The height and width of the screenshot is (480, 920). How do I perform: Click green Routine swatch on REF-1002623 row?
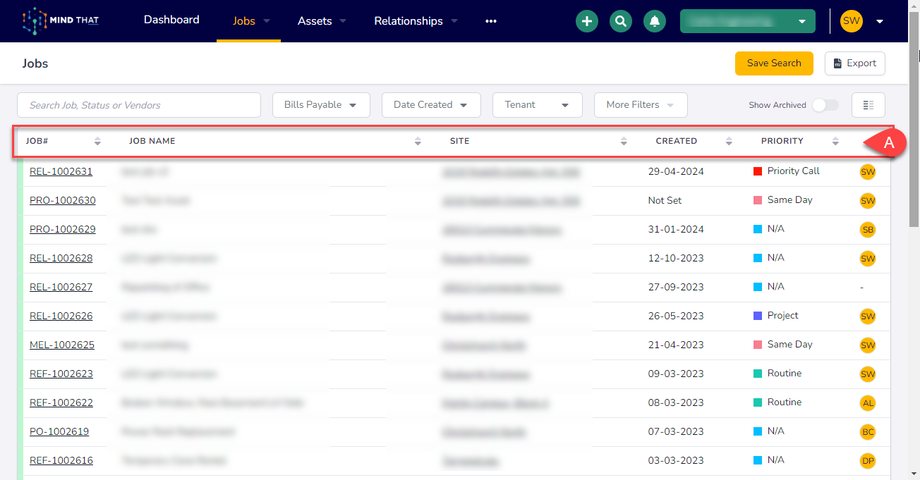pyautogui.click(x=757, y=374)
